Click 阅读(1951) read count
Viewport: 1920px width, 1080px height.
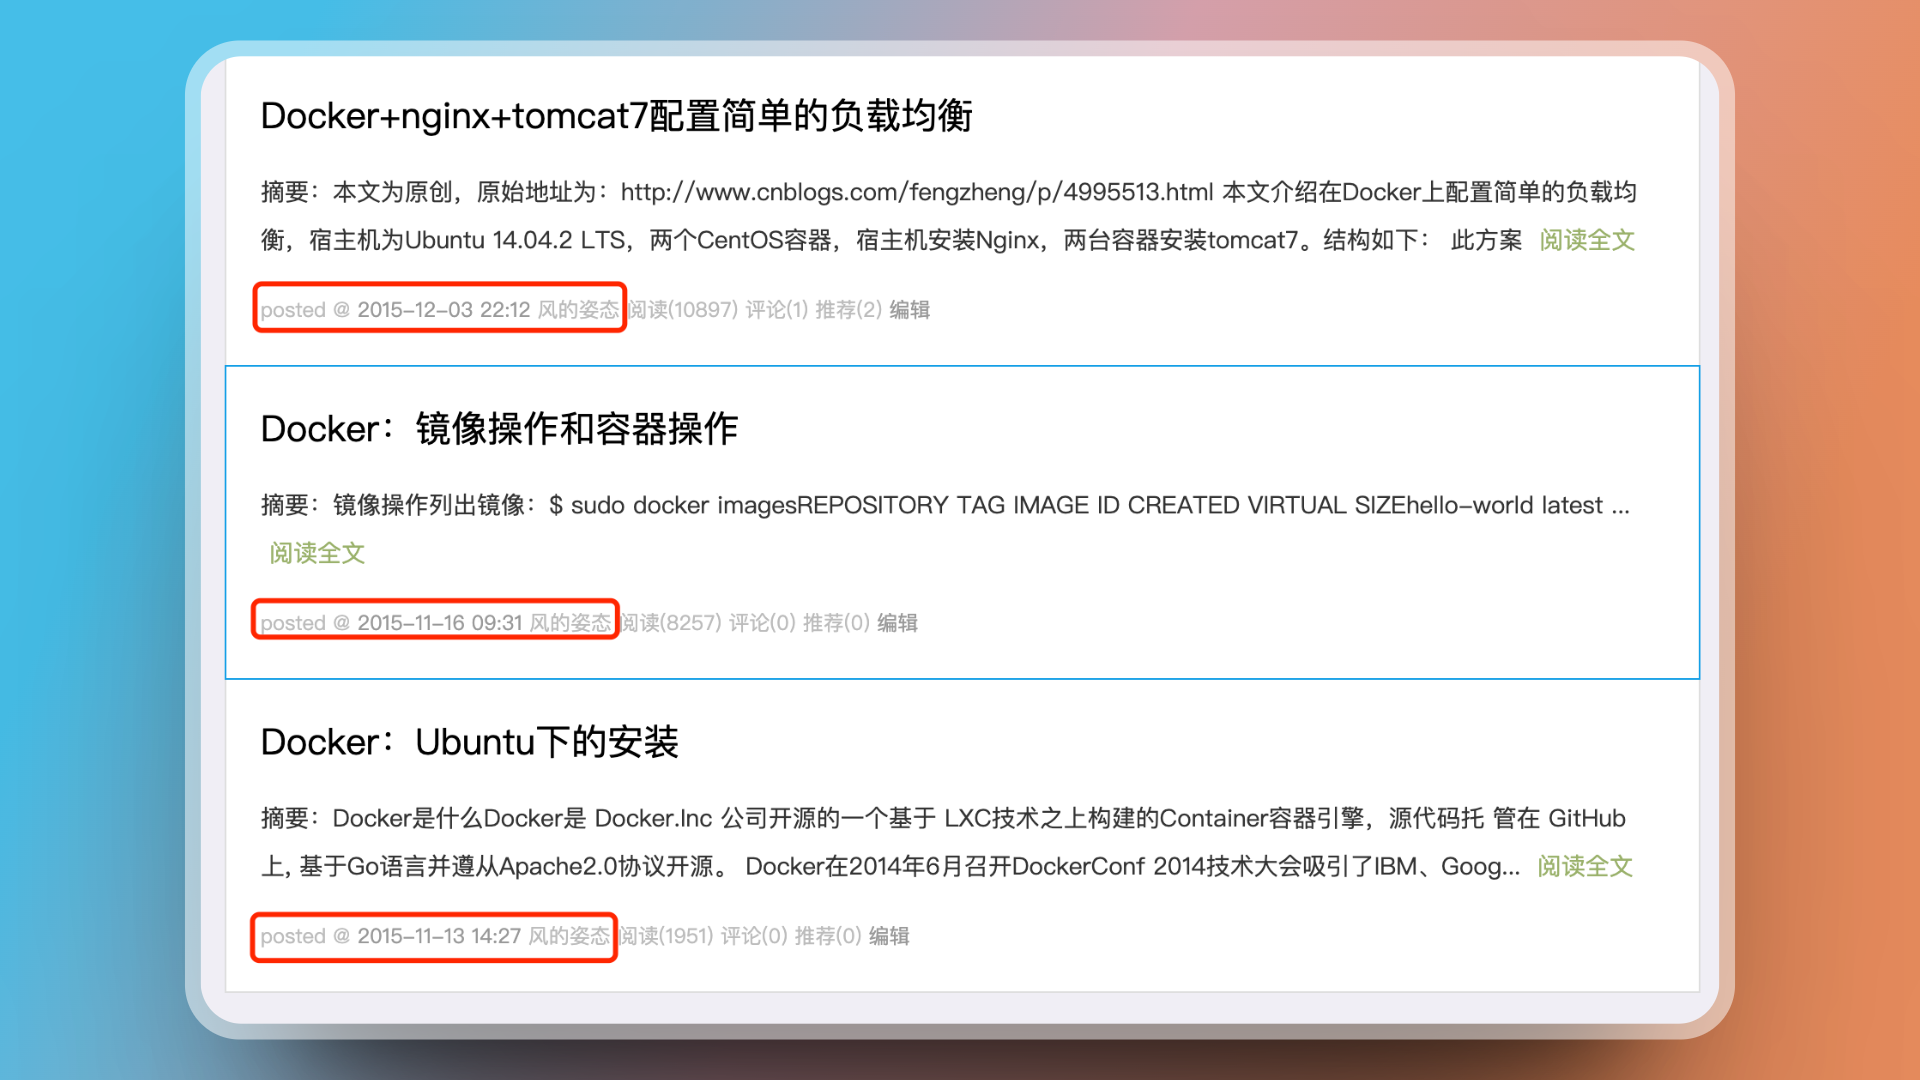[666, 936]
